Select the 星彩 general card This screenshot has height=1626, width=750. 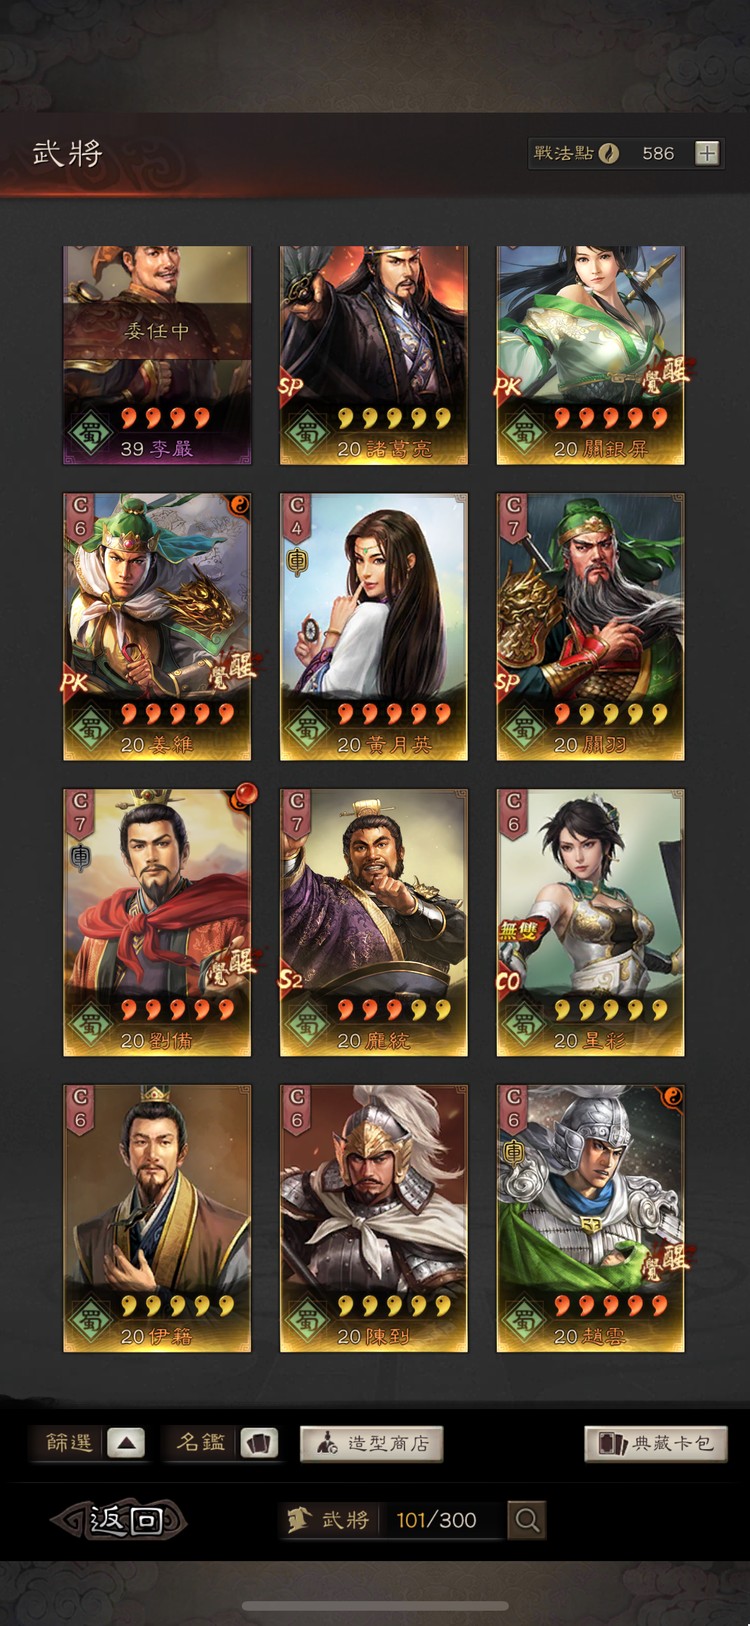[590, 922]
